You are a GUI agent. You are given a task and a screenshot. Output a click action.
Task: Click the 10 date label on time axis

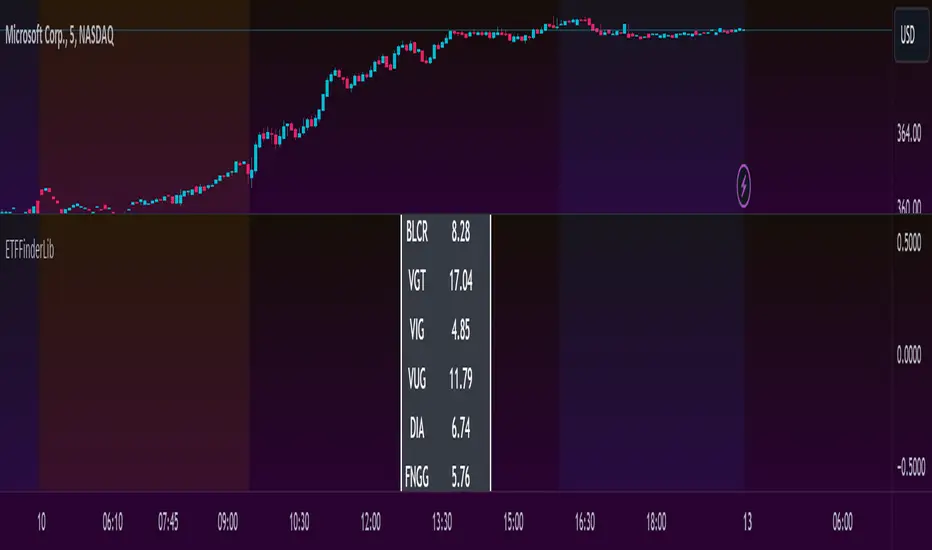41,522
